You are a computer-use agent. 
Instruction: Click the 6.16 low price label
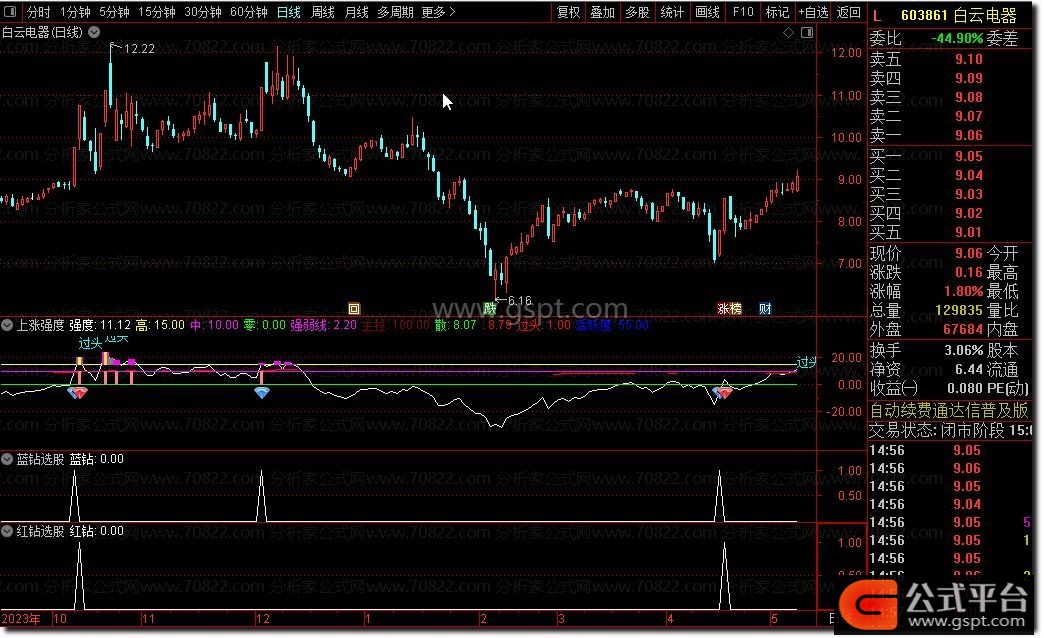click(x=519, y=300)
